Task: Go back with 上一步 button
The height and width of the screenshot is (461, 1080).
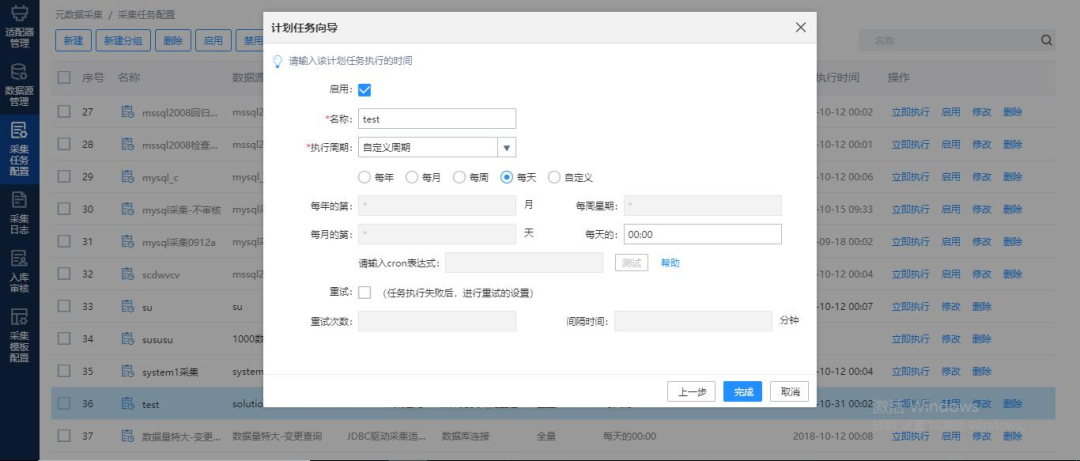Action: pos(691,392)
